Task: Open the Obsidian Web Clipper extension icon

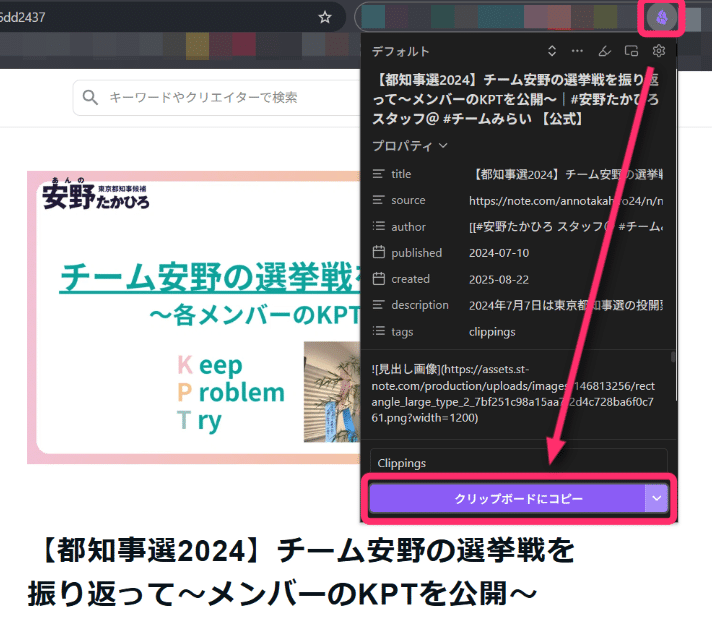Action: click(661, 17)
